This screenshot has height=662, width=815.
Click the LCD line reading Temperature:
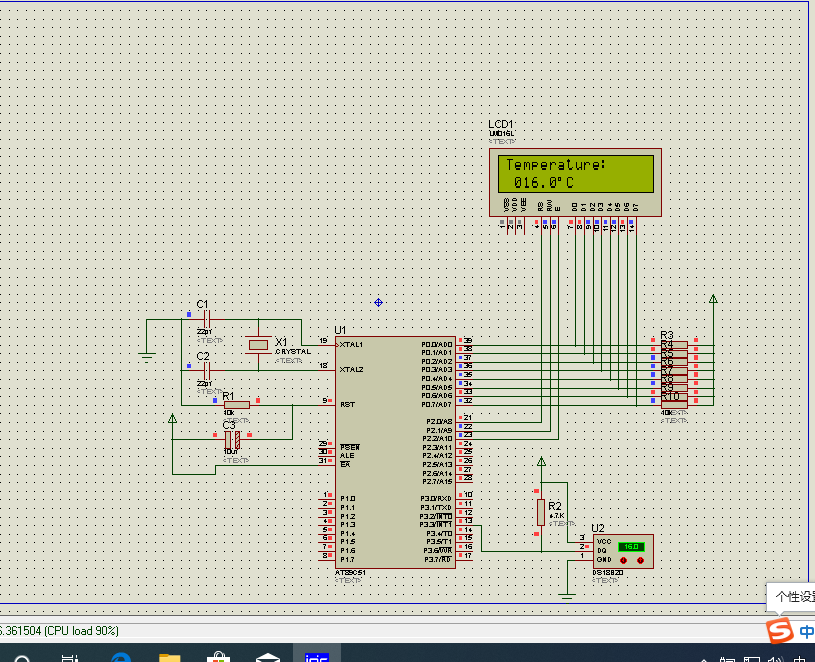point(556,165)
